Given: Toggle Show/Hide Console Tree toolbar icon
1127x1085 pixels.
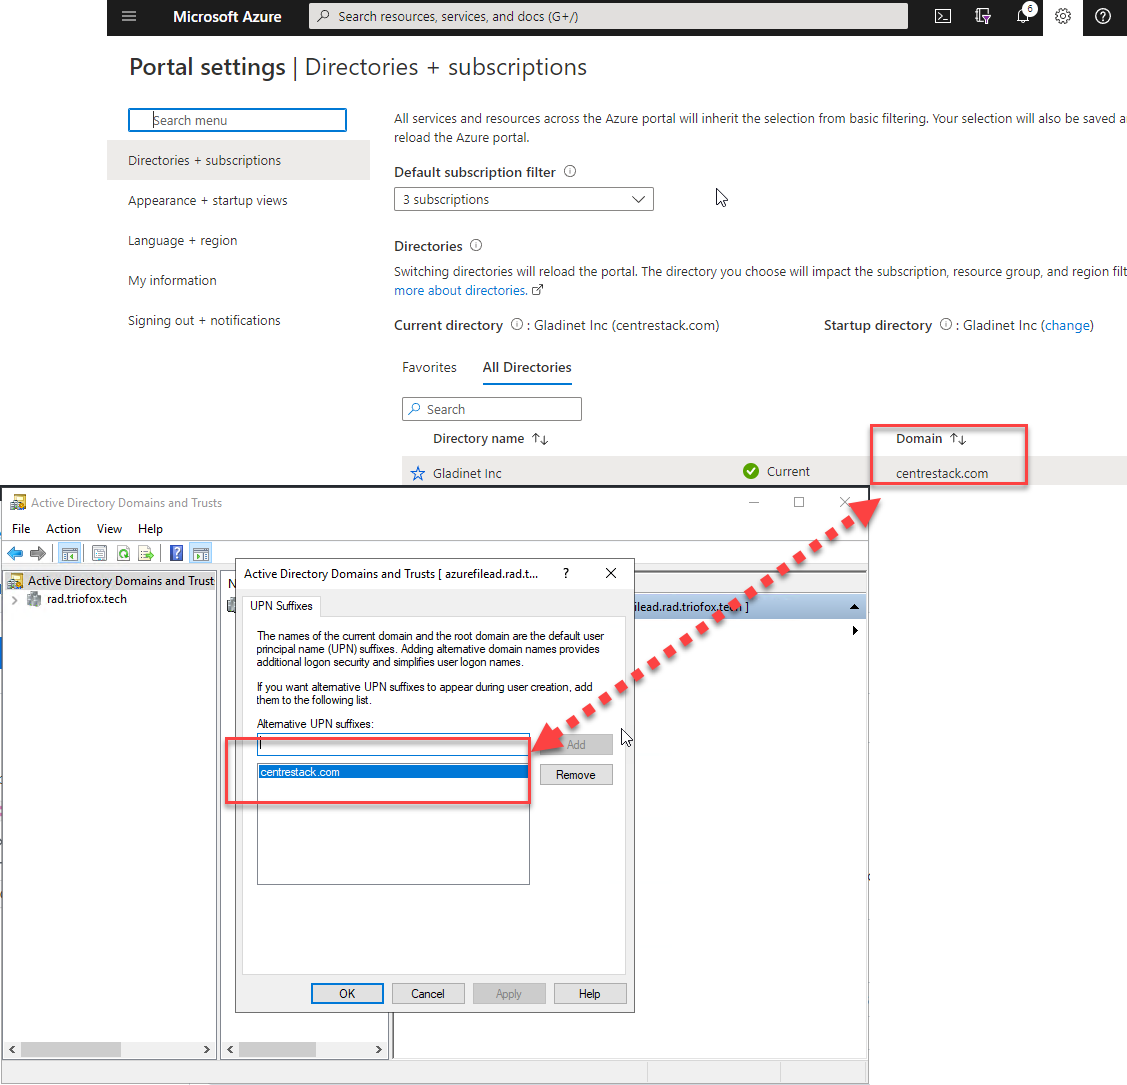Looking at the screenshot, I should 70,553.
